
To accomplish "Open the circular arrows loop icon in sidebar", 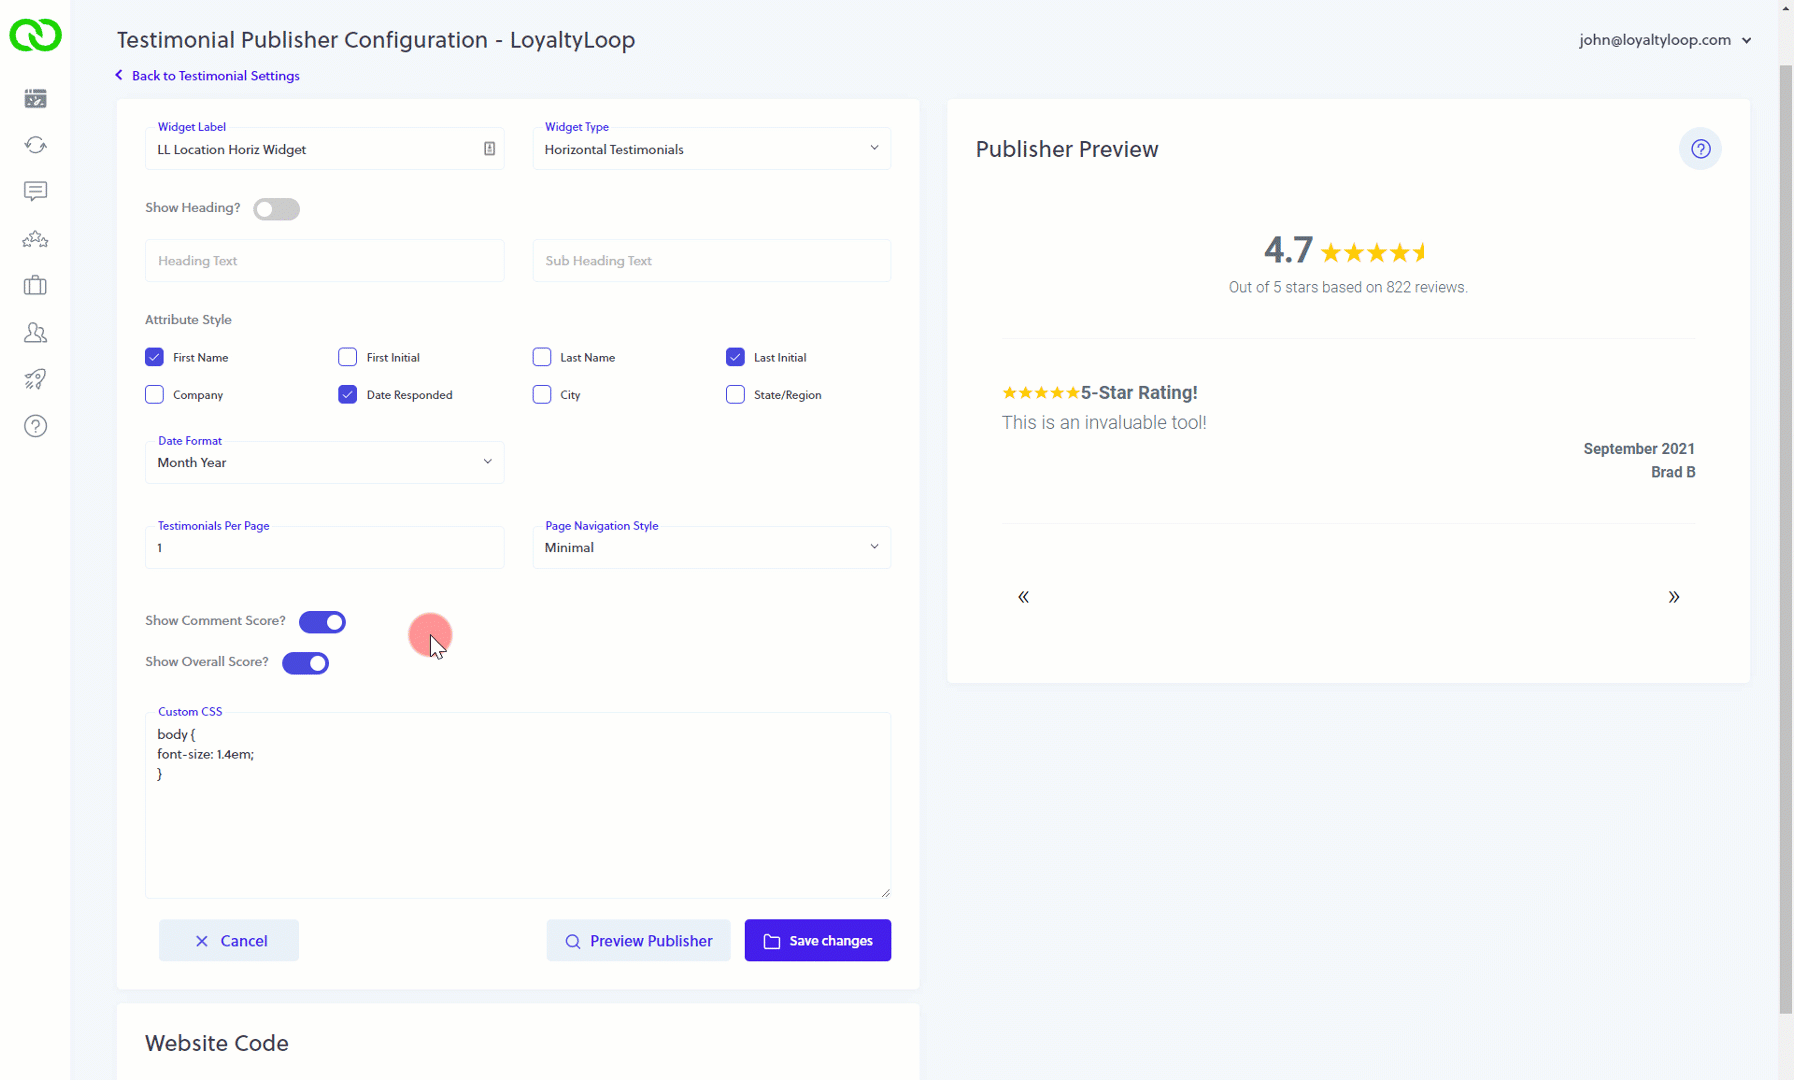I will click(35, 145).
